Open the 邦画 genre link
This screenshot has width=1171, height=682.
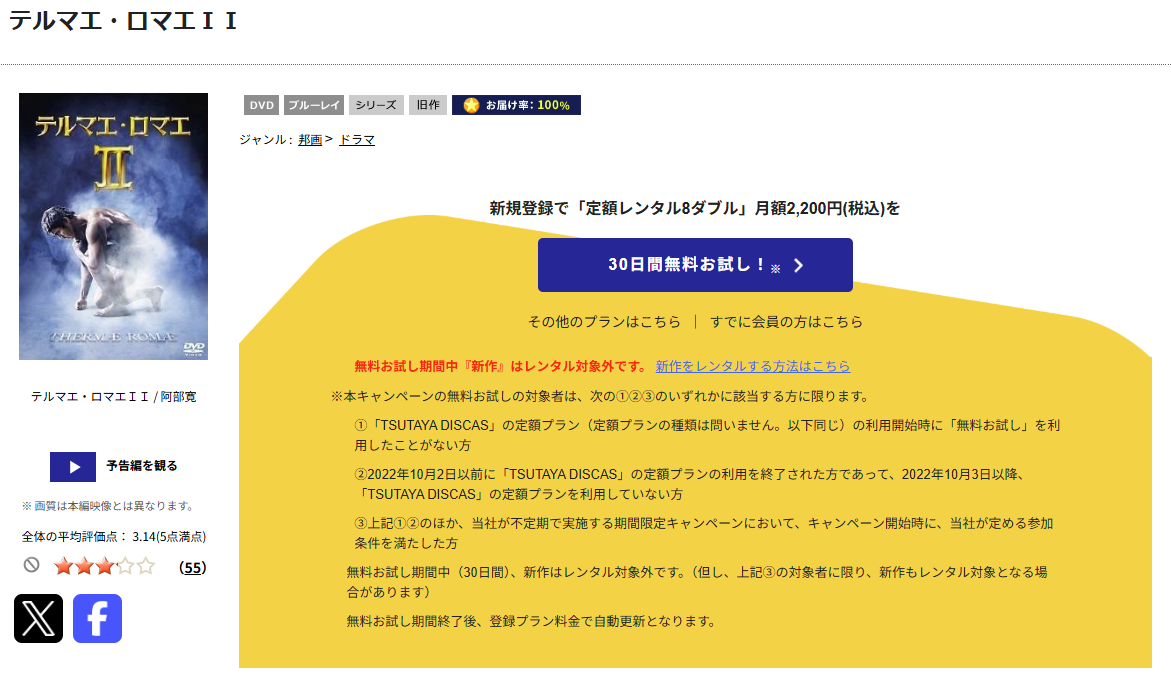(310, 140)
